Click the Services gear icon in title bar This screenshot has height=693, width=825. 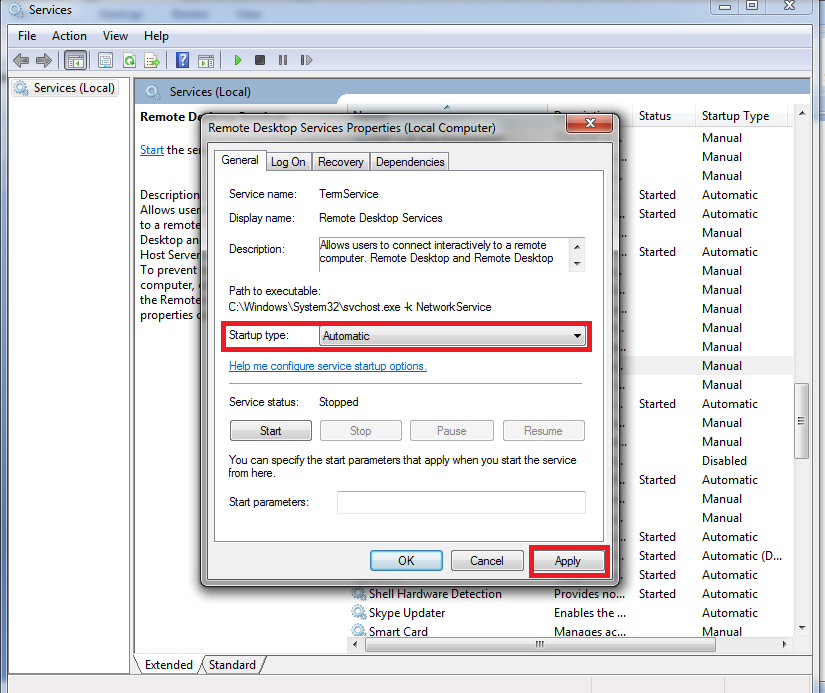16,10
